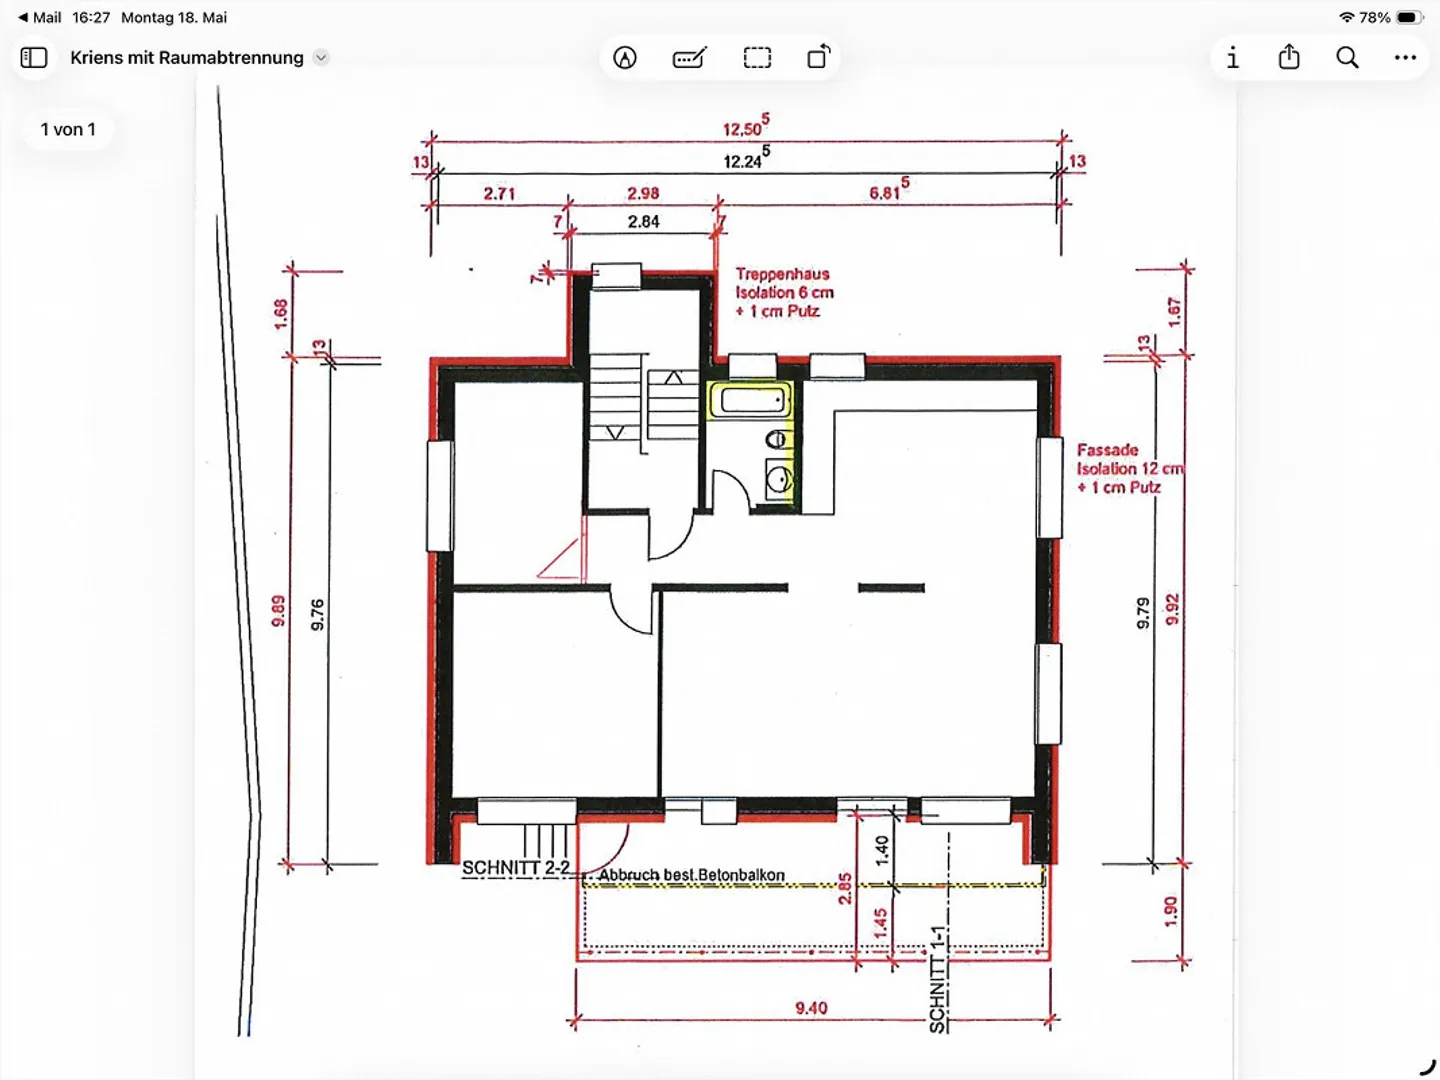1440x1080 pixels.
Task: Tap the date 'Montag 18. Mai'
Action: pos(174,17)
